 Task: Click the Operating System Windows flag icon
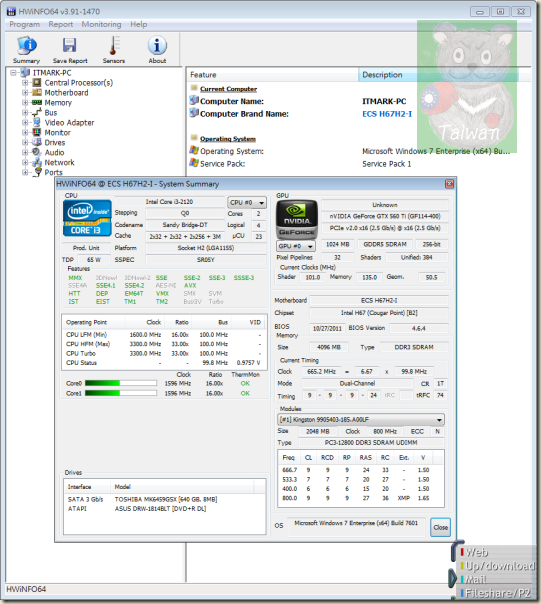(x=194, y=151)
